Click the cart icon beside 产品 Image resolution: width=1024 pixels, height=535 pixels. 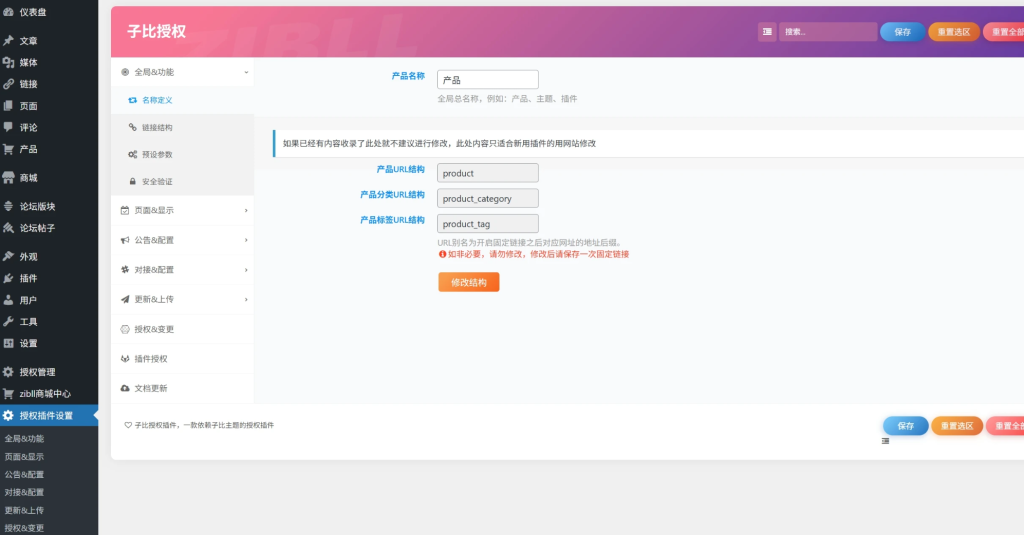pos(8,149)
